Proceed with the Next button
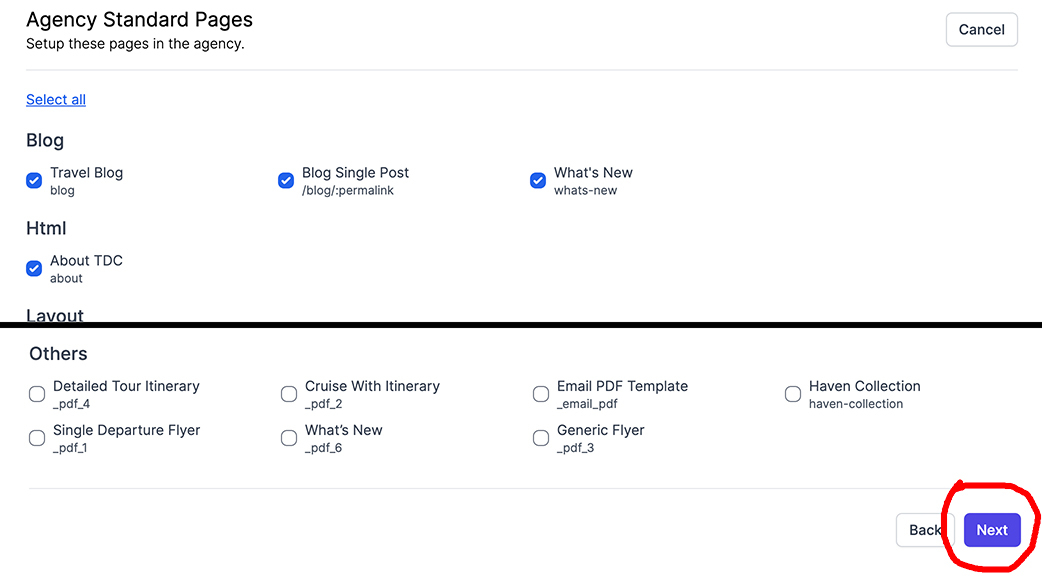 coord(992,530)
